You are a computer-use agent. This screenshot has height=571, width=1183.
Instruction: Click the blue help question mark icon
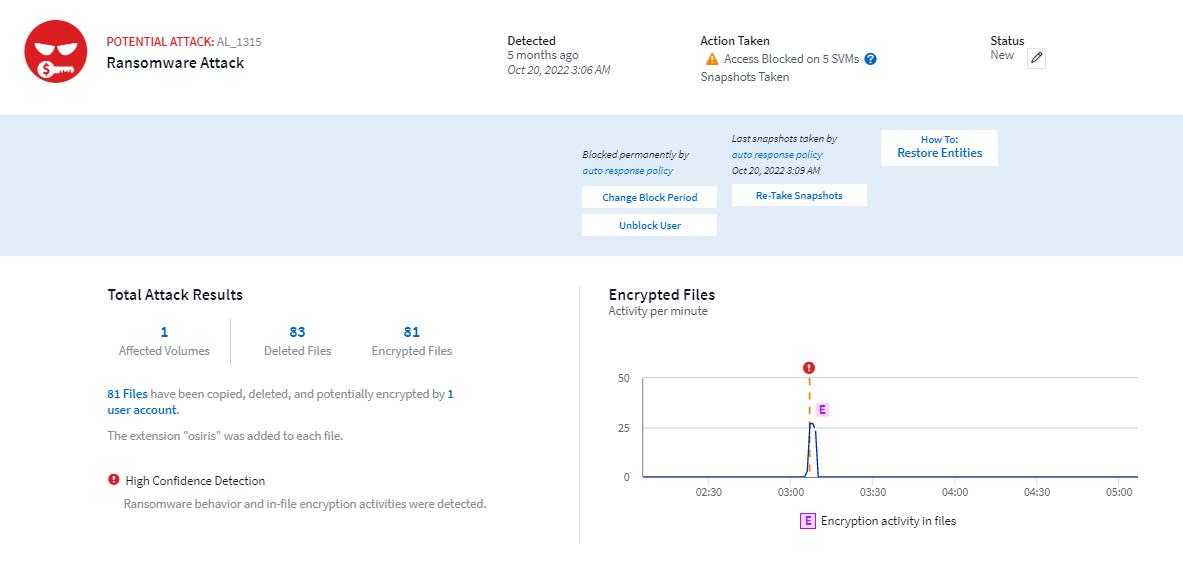871,59
